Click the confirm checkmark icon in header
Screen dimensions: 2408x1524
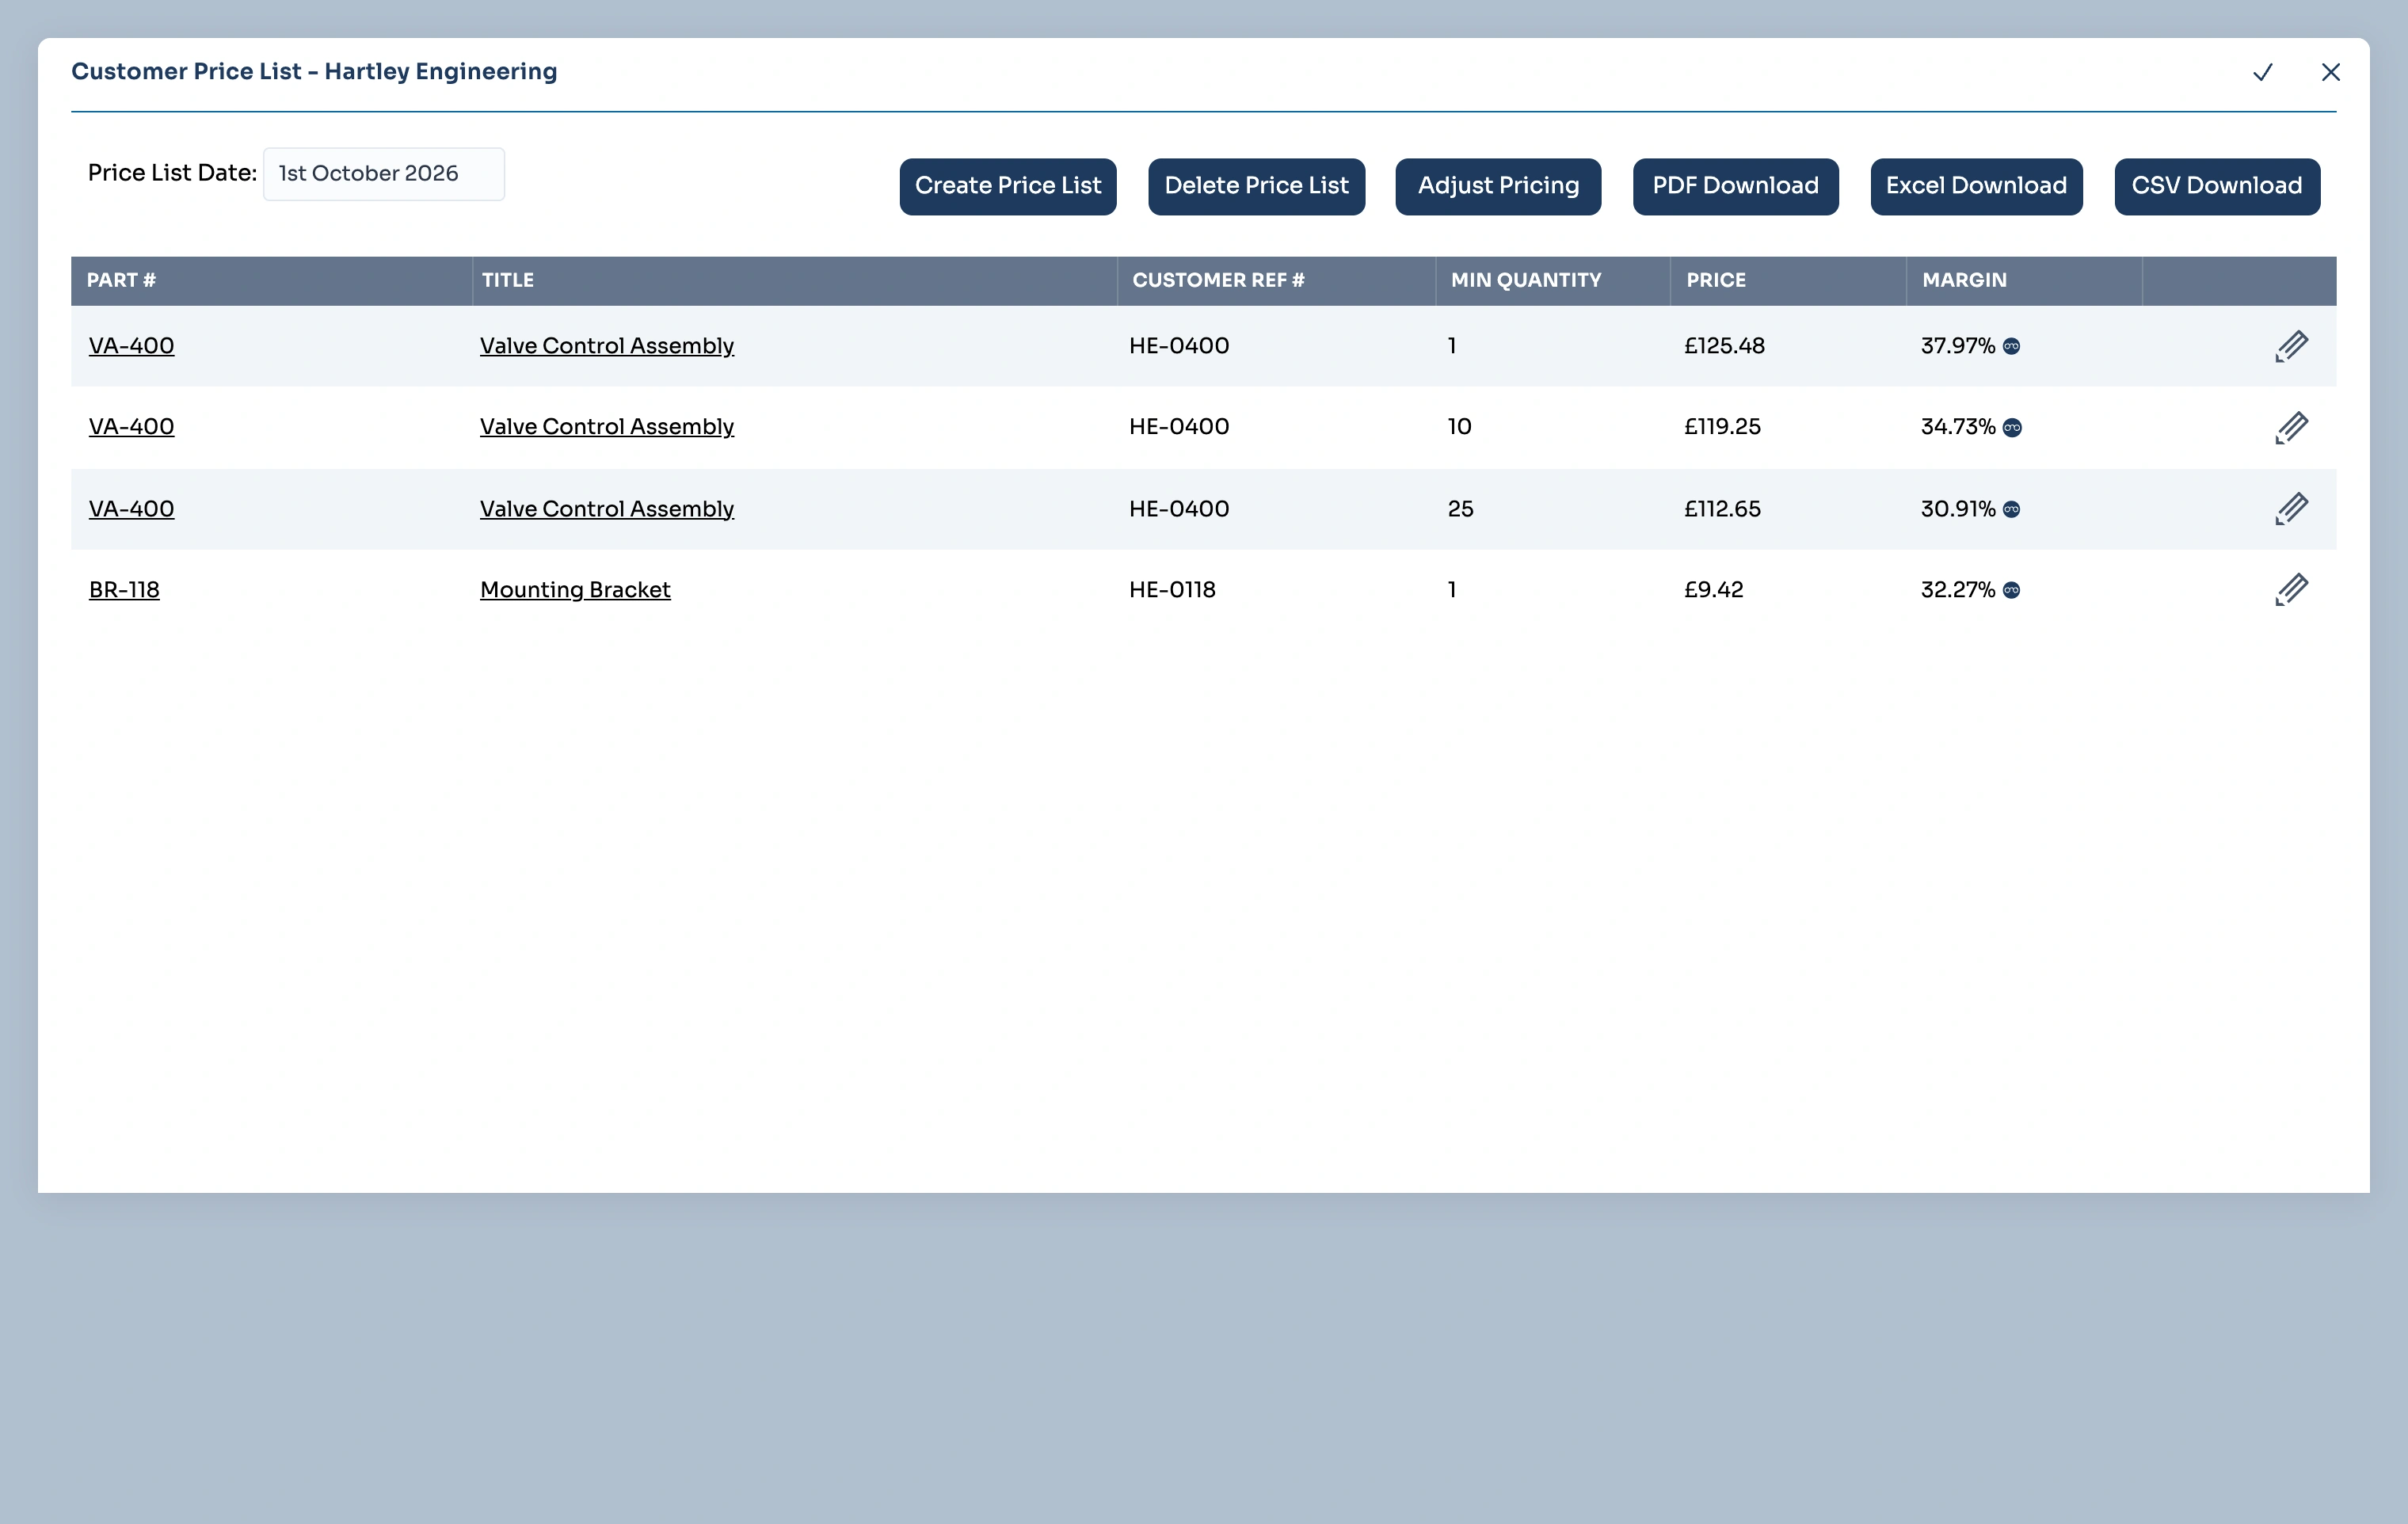(x=2263, y=72)
